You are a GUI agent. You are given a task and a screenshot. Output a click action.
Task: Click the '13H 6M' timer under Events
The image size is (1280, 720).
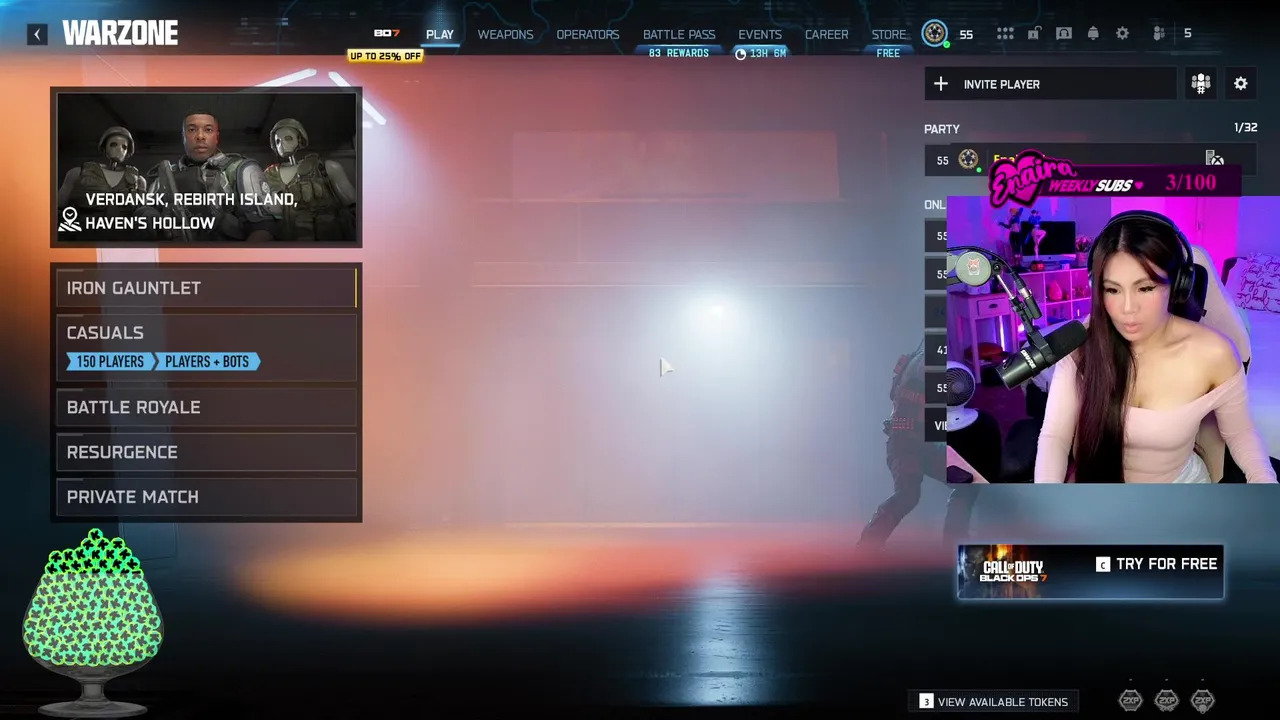761,53
